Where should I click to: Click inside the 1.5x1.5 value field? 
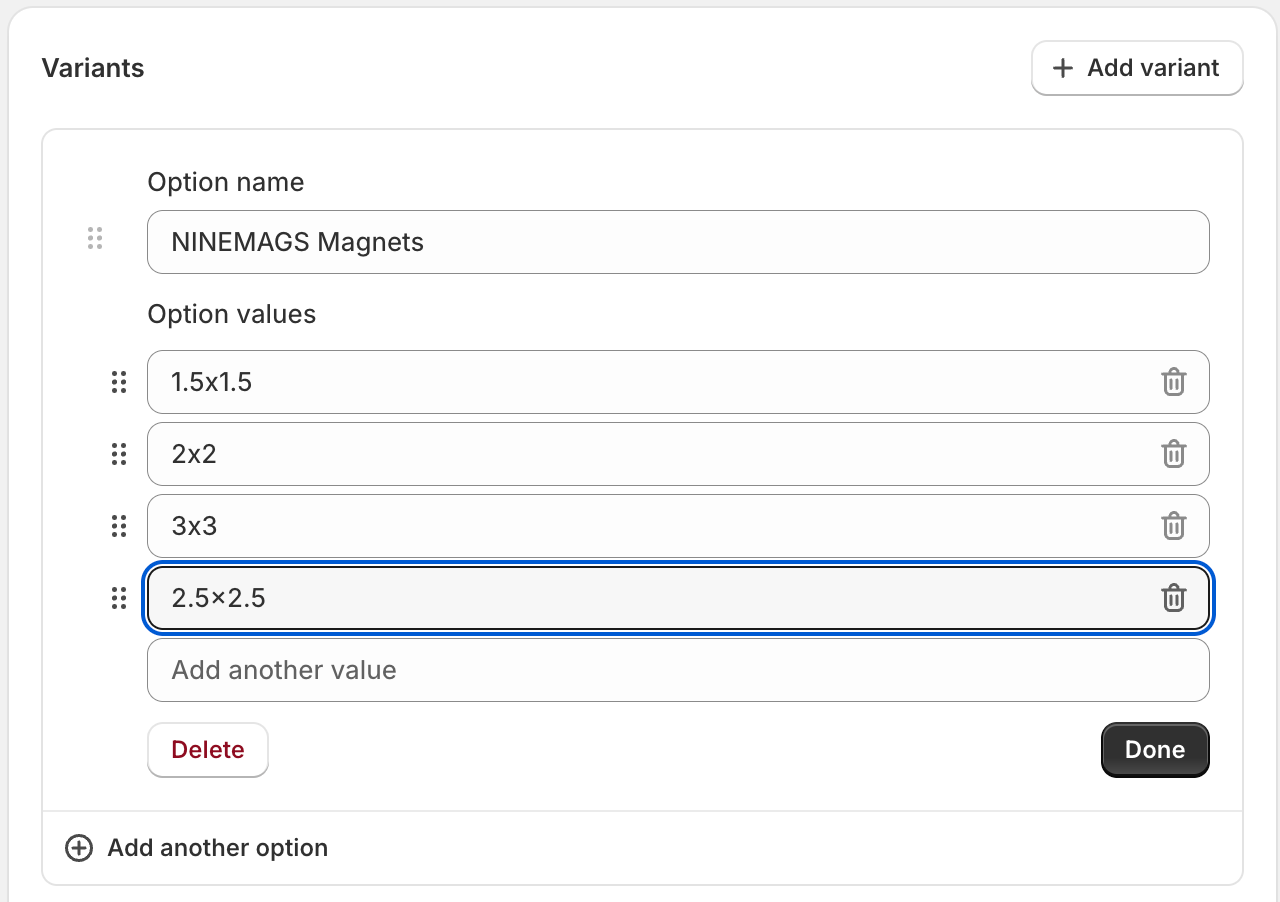coord(650,382)
